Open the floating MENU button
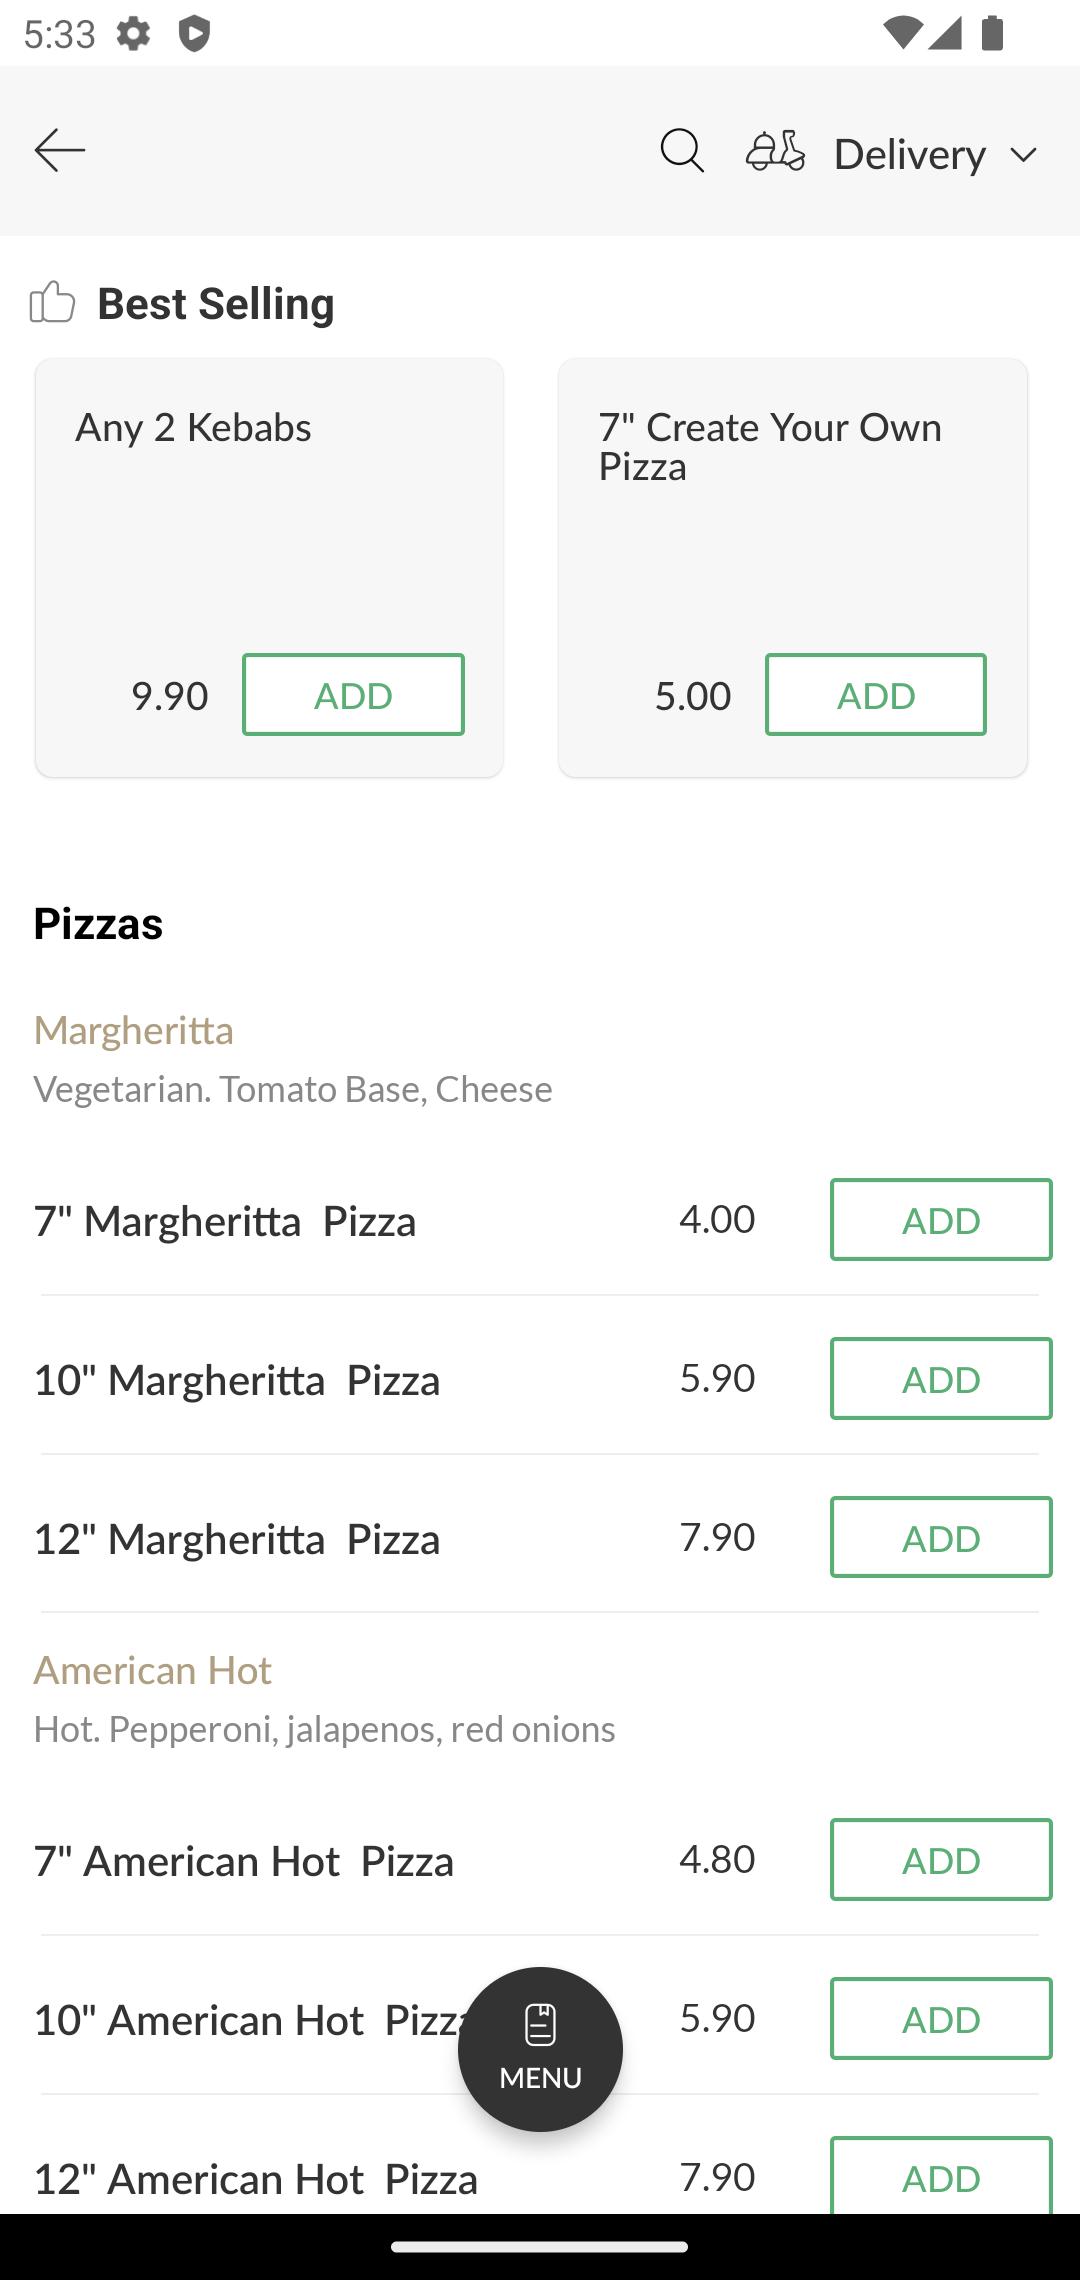This screenshot has width=1080, height=2280. (540, 2049)
